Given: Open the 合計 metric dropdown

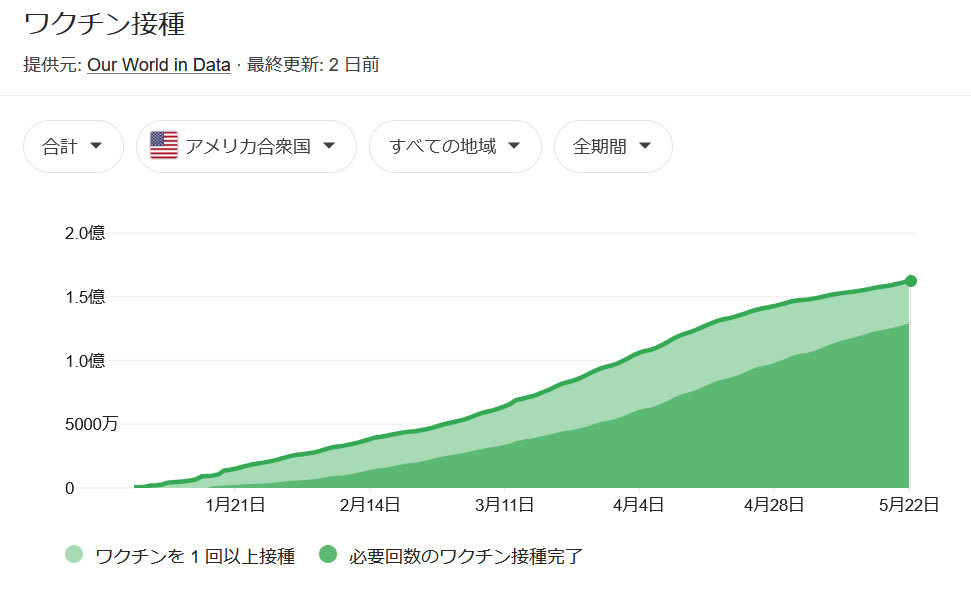Looking at the screenshot, I should pyautogui.click(x=73, y=146).
